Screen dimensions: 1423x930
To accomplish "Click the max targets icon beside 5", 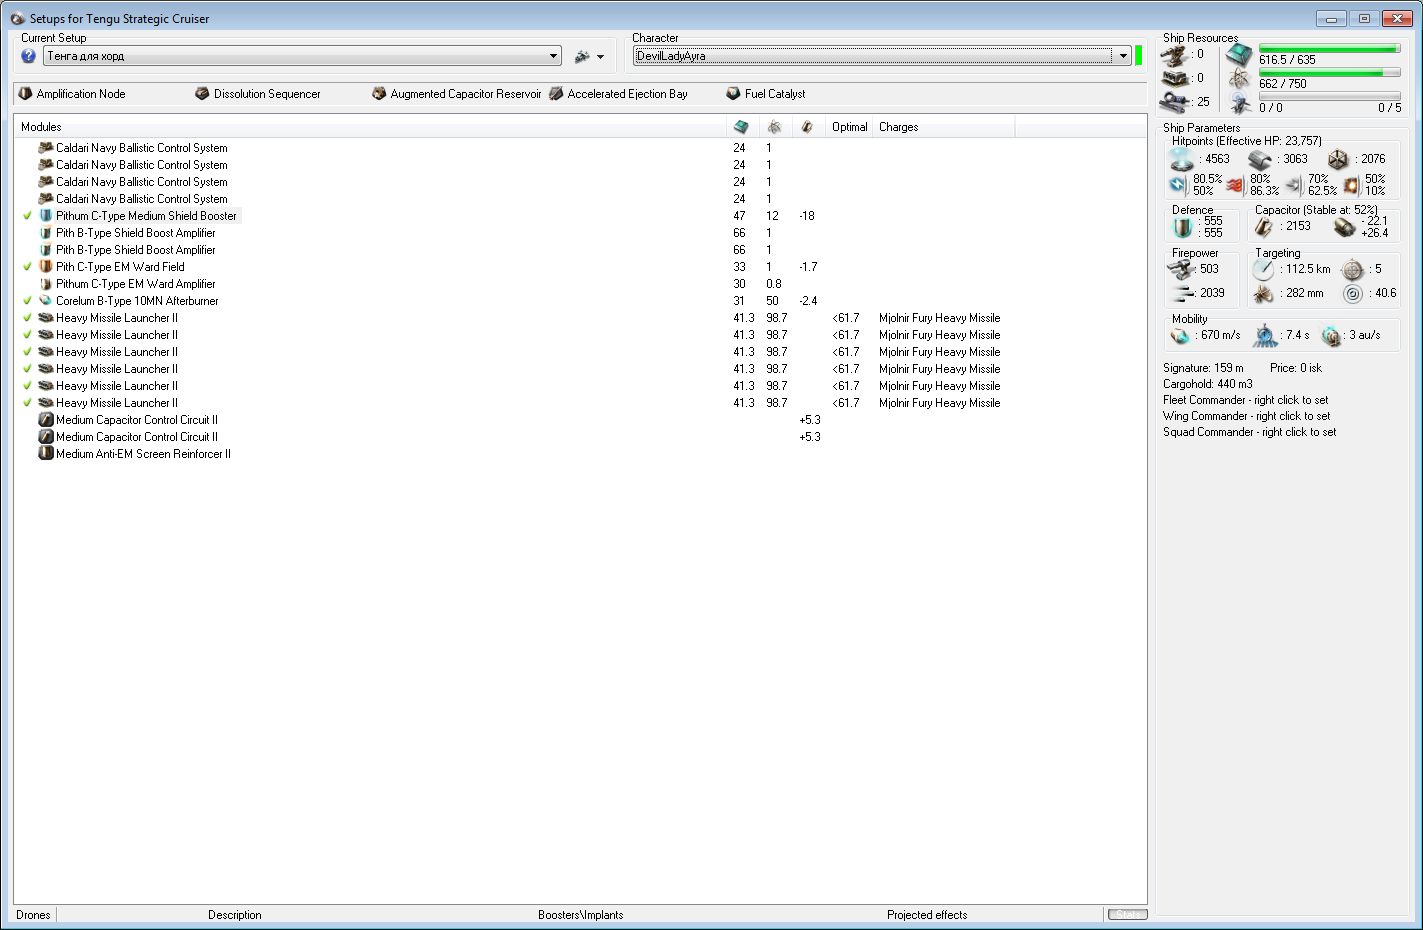I will [1352, 270].
